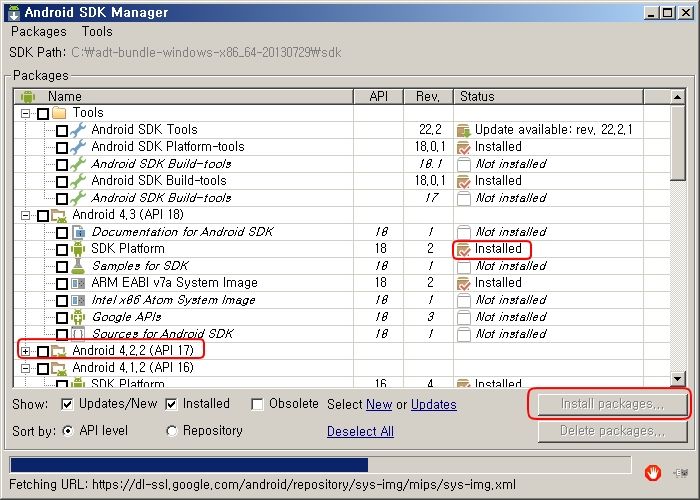Click the SDK Path text value
Screen dimensions: 700x500
coord(206,53)
